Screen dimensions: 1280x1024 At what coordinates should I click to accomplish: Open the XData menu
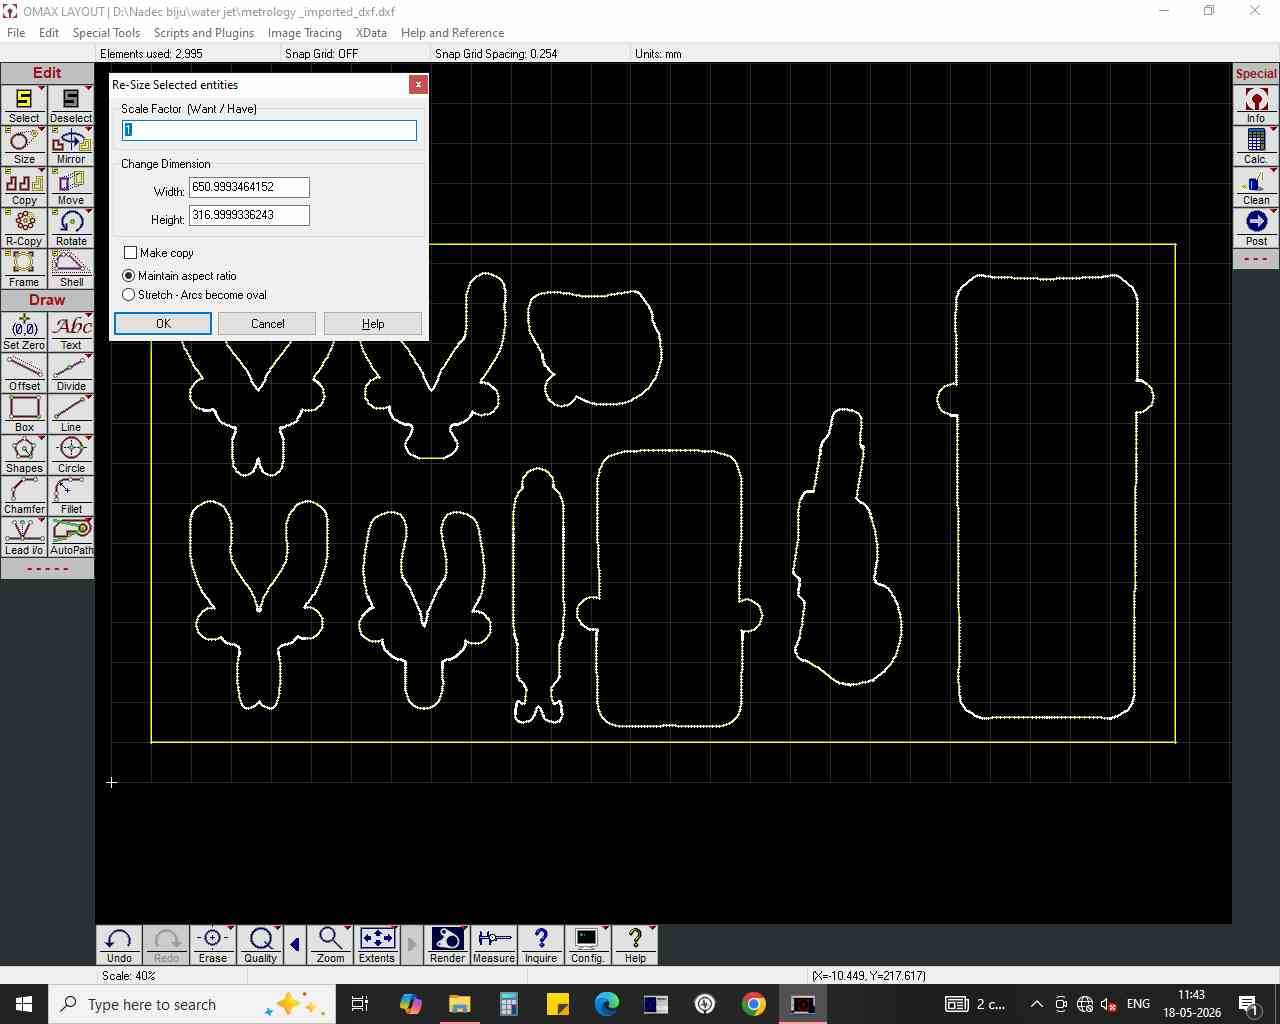[x=371, y=33]
